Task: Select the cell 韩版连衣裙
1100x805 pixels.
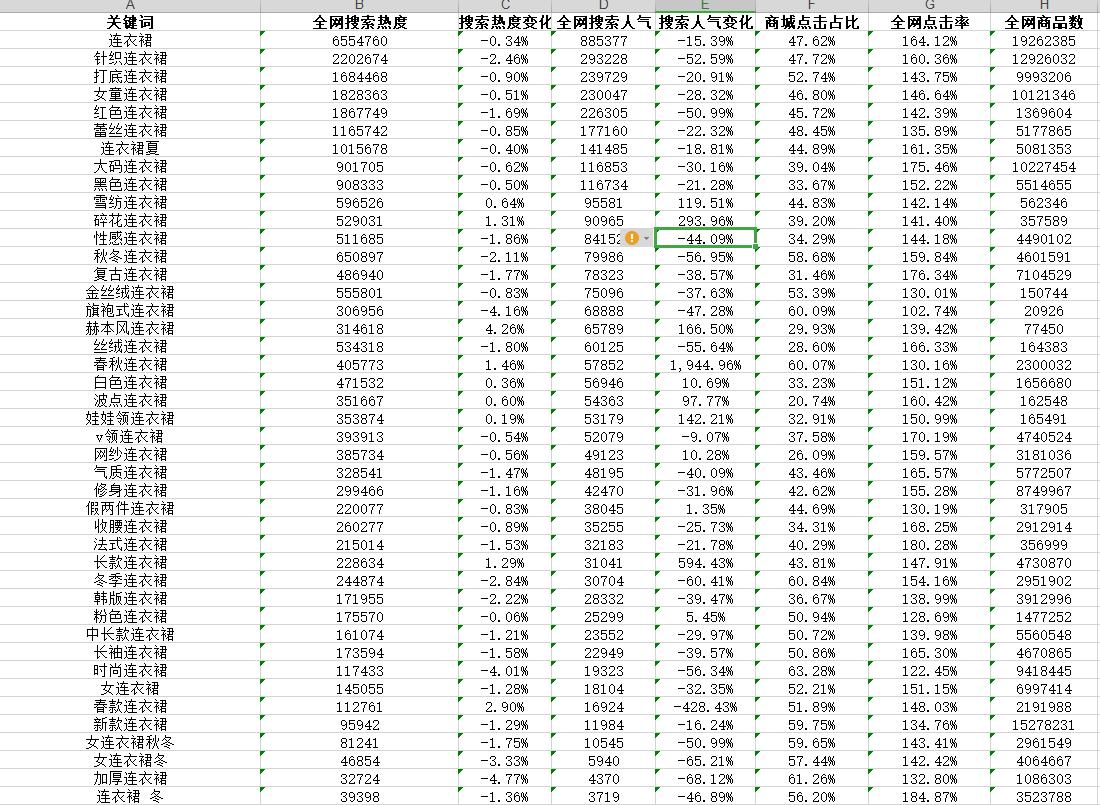Action: (x=130, y=599)
